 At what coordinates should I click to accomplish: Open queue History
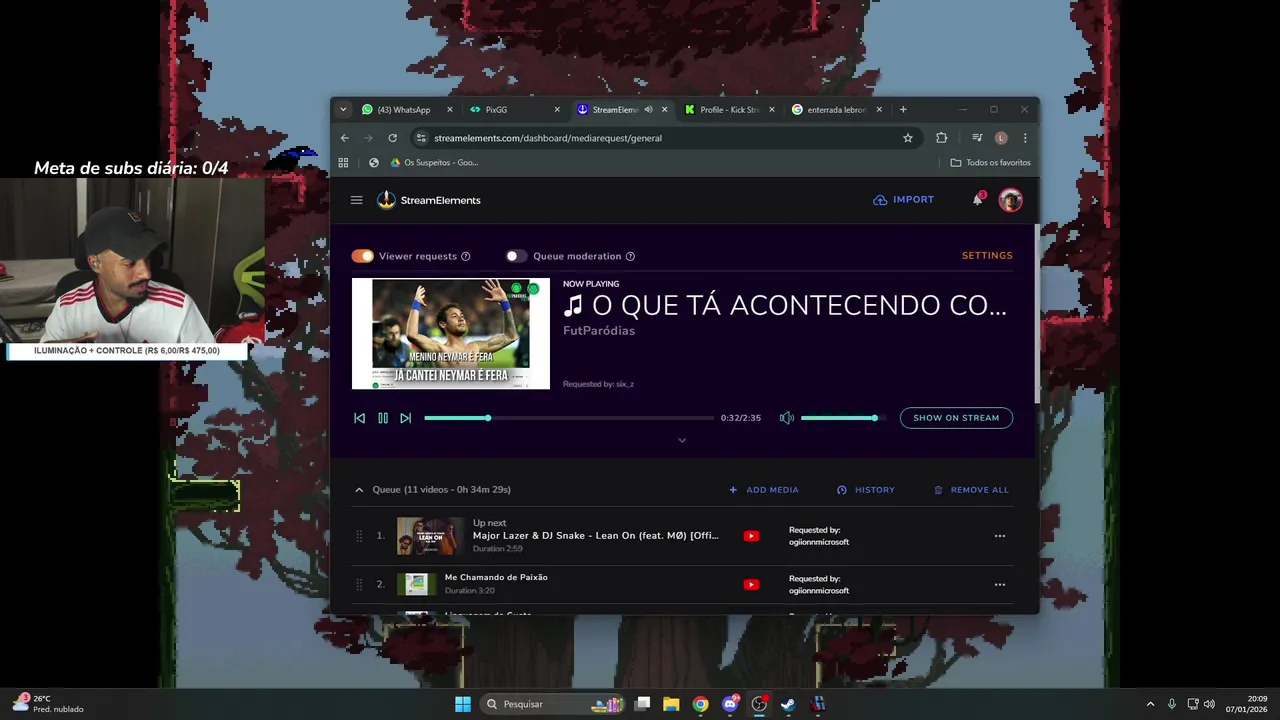866,490
